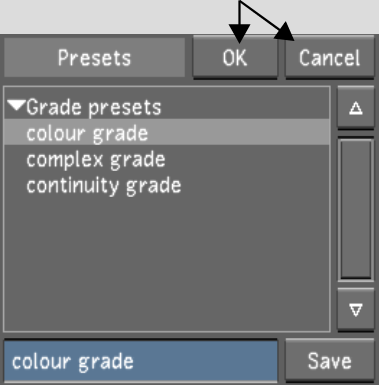
Task: Click the vertical scrollbar thumb
Action: pyautogui.click(x=356, y=209)
